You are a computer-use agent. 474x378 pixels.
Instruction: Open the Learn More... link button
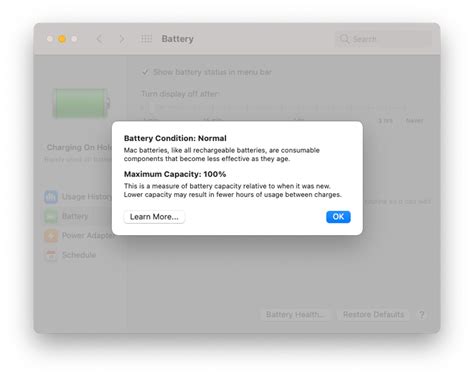[154, 217]
